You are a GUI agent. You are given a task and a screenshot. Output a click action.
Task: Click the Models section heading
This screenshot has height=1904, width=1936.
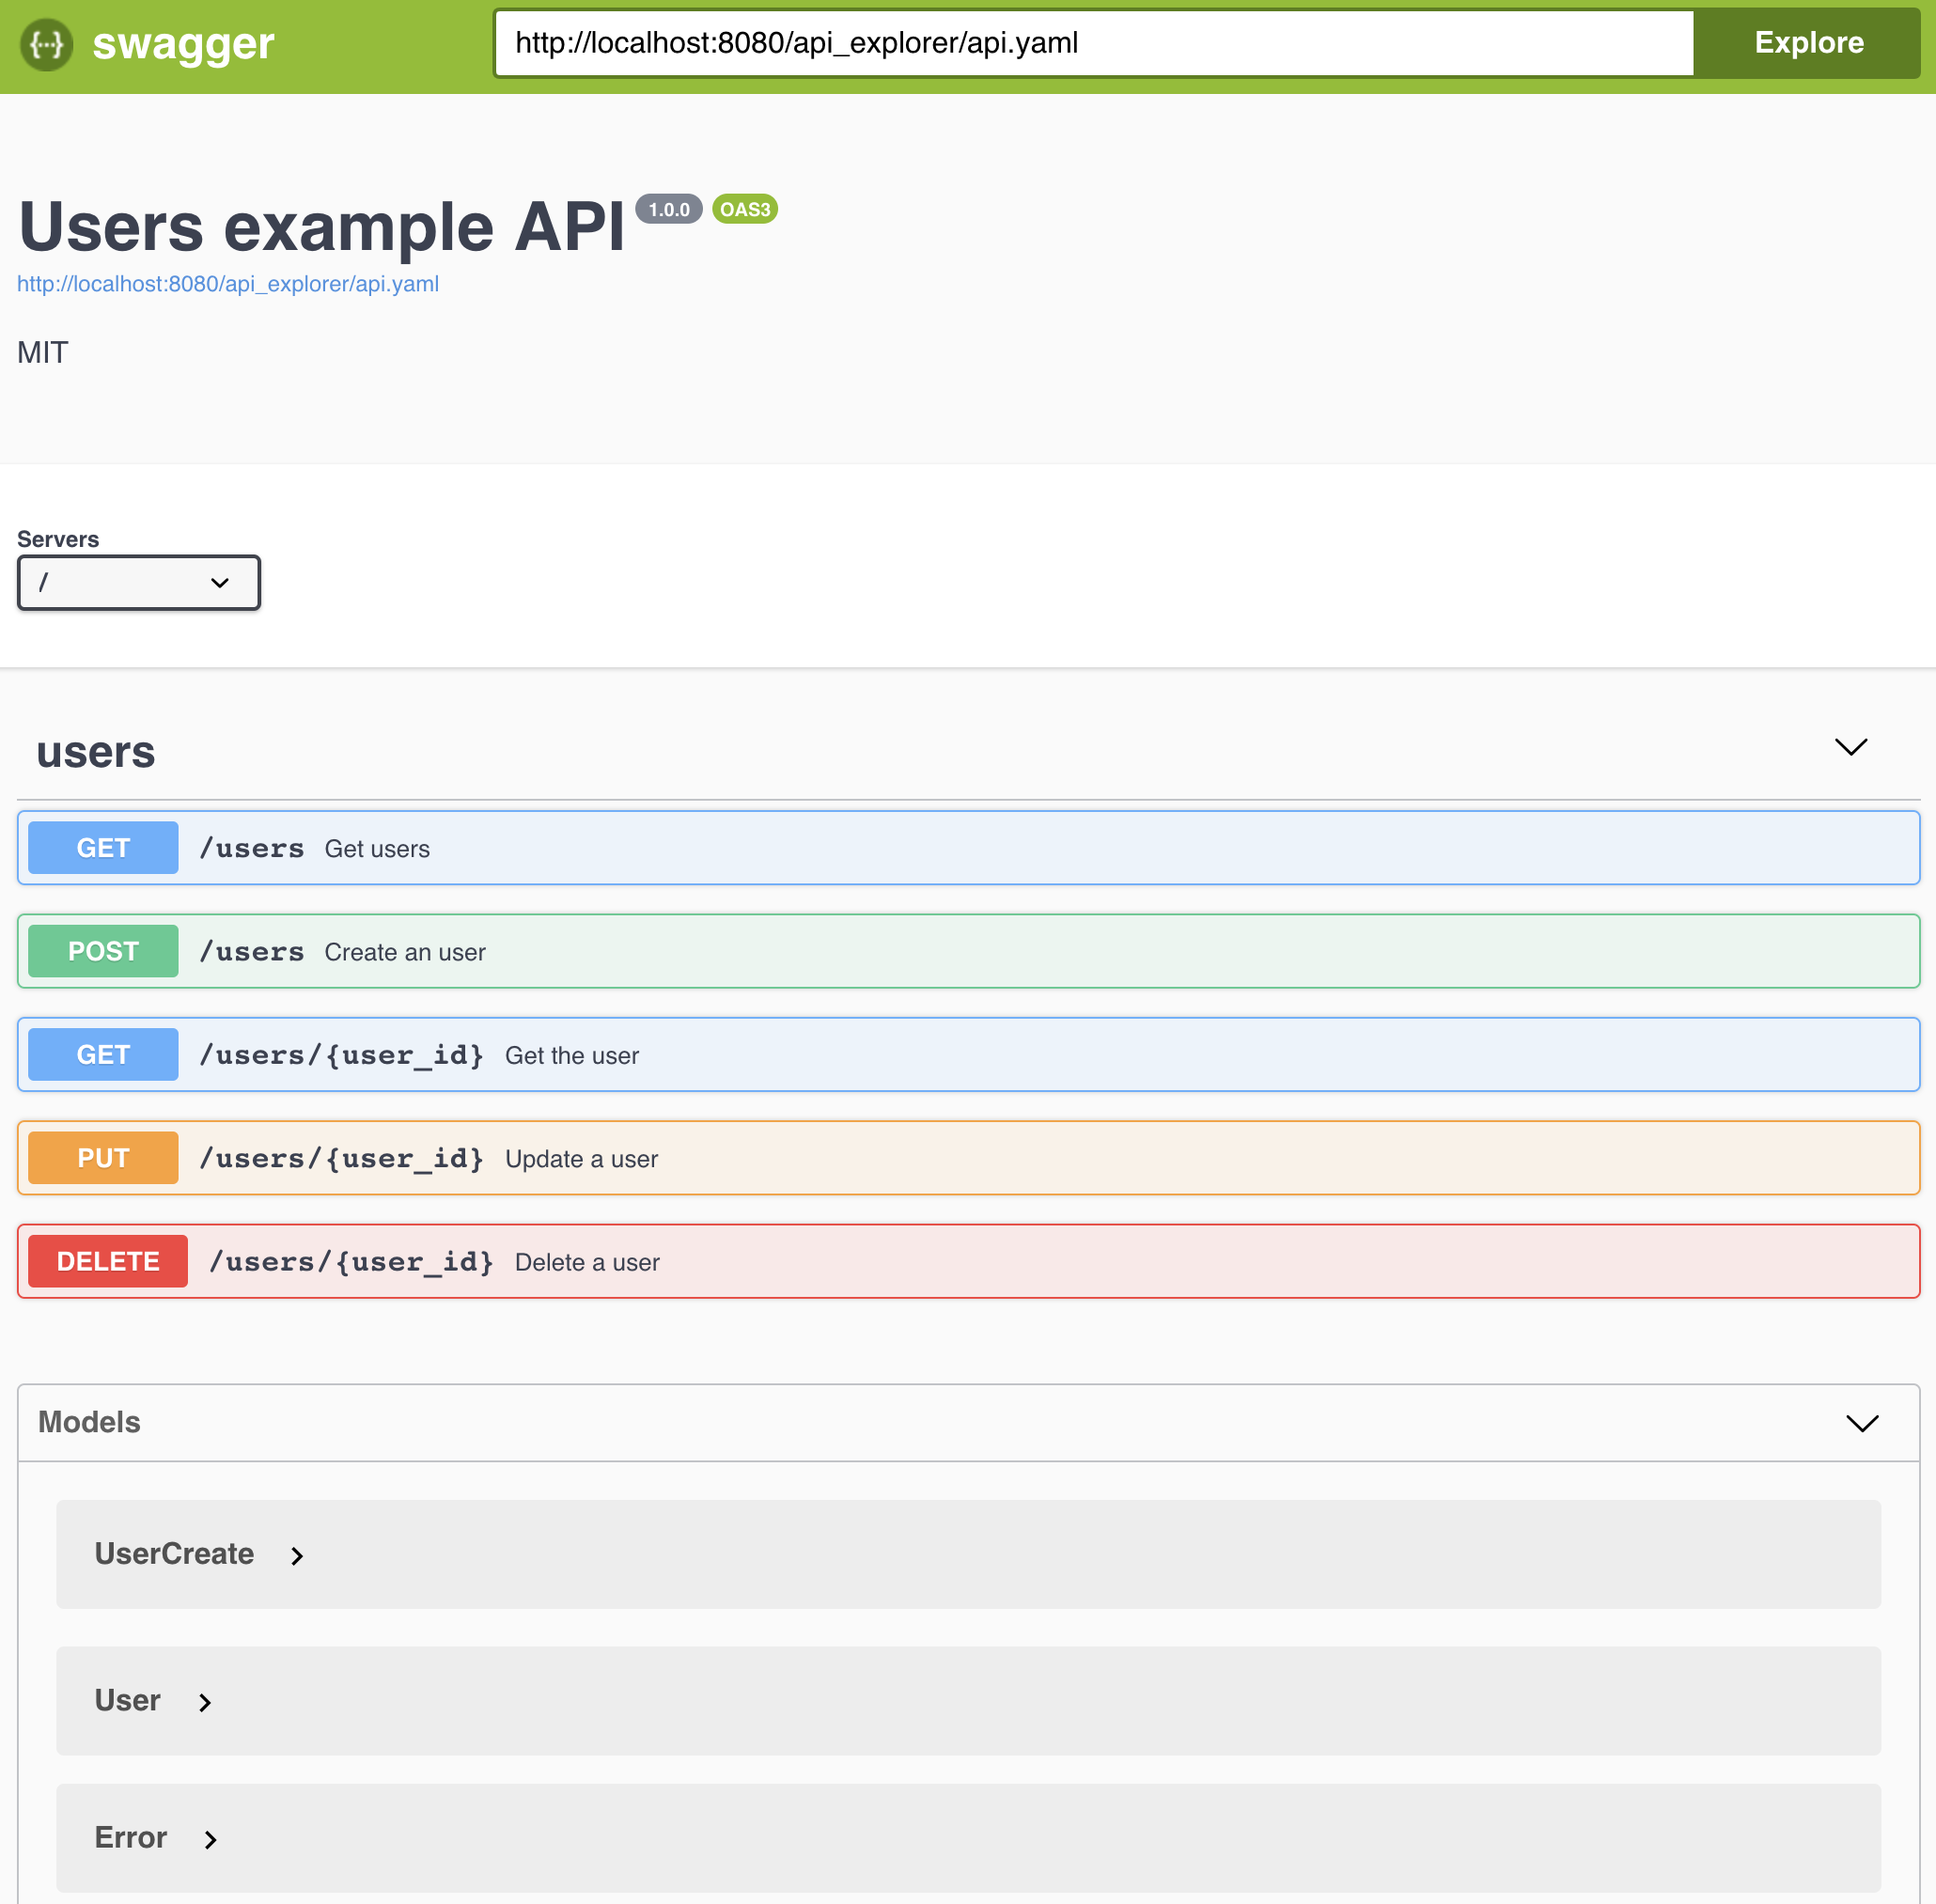tap(89, 1422)
